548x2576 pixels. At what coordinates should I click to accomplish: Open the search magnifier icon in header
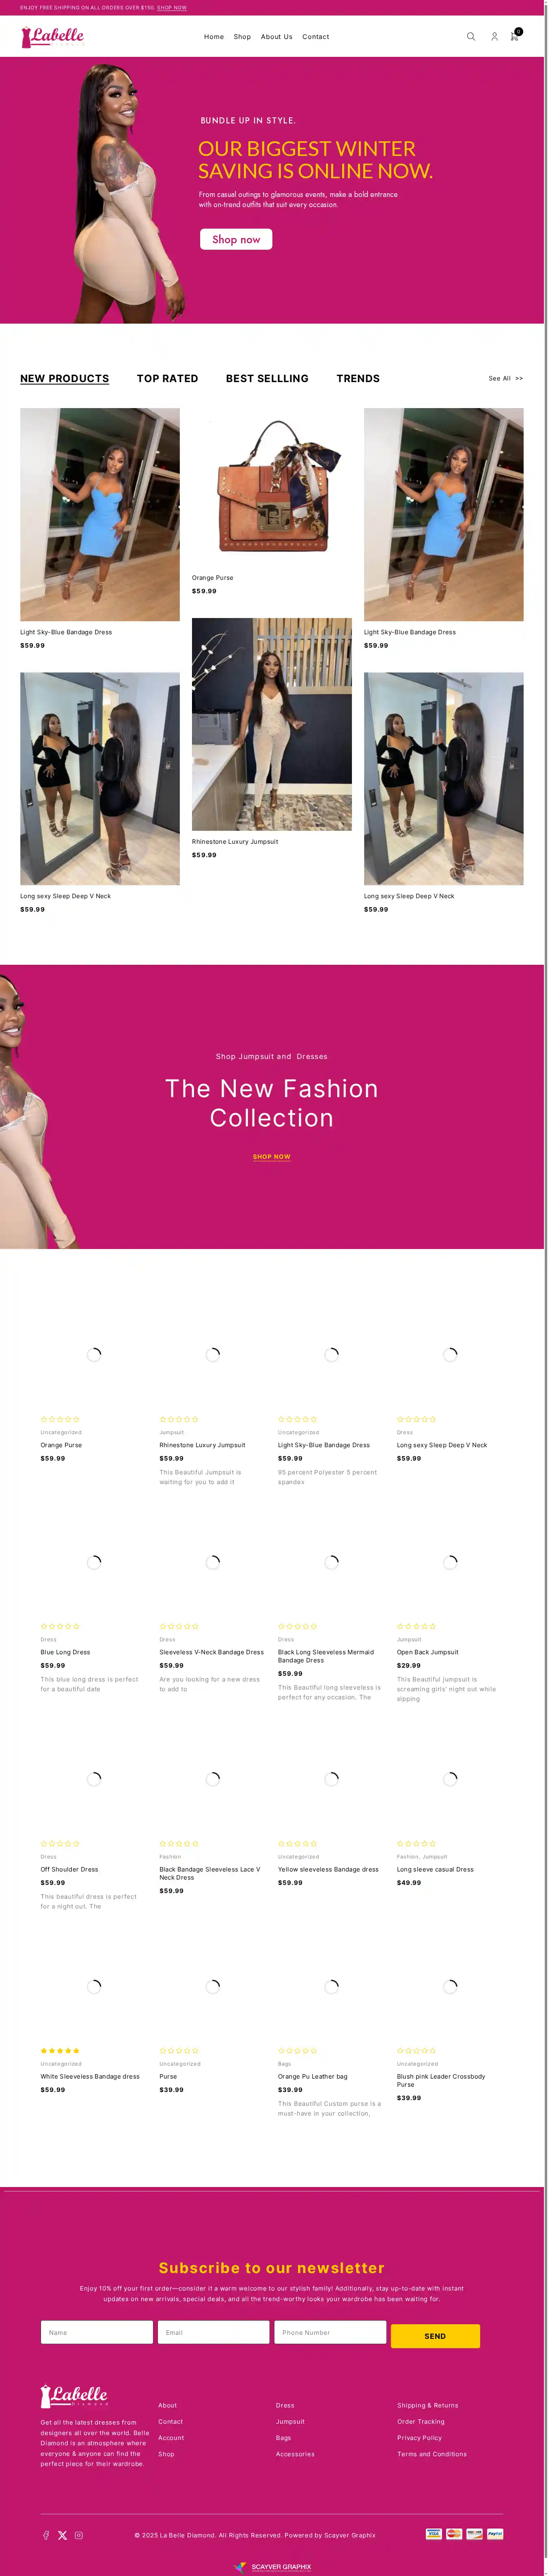[470, 37]
